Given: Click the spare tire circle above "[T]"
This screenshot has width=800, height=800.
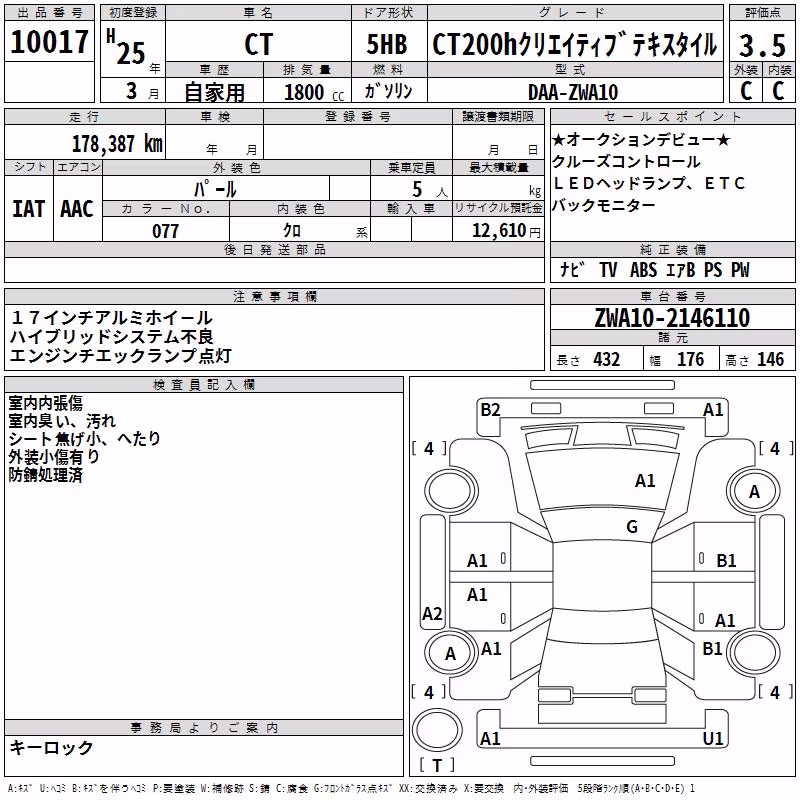Looking at the screenshot, I should coord(437,730).
